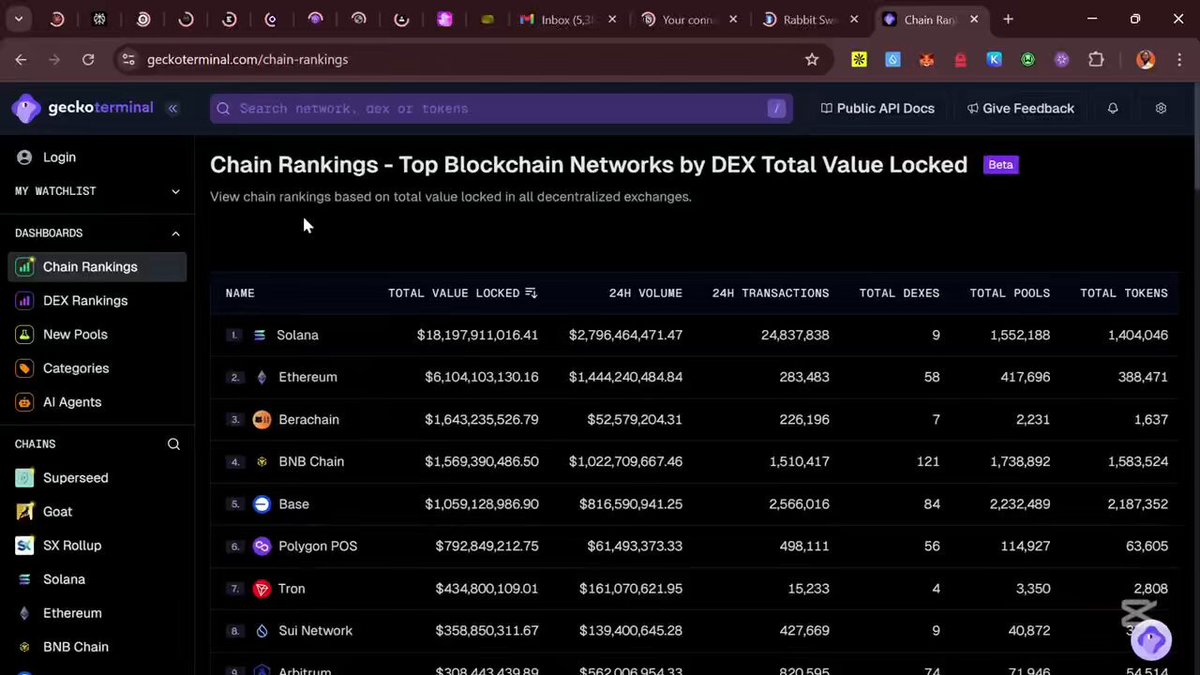Open AI Agents dashboard
Image resolution: width=1200 pixels, height=675 pixels.
click(97, 402)
